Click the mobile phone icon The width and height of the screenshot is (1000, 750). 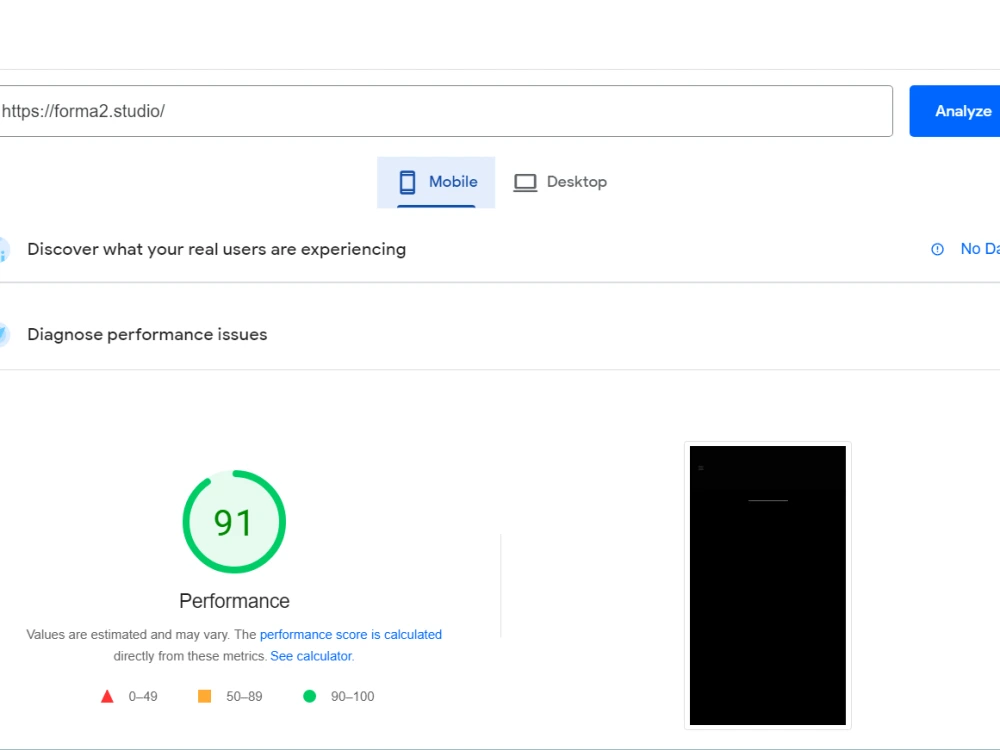pos(408,182)
